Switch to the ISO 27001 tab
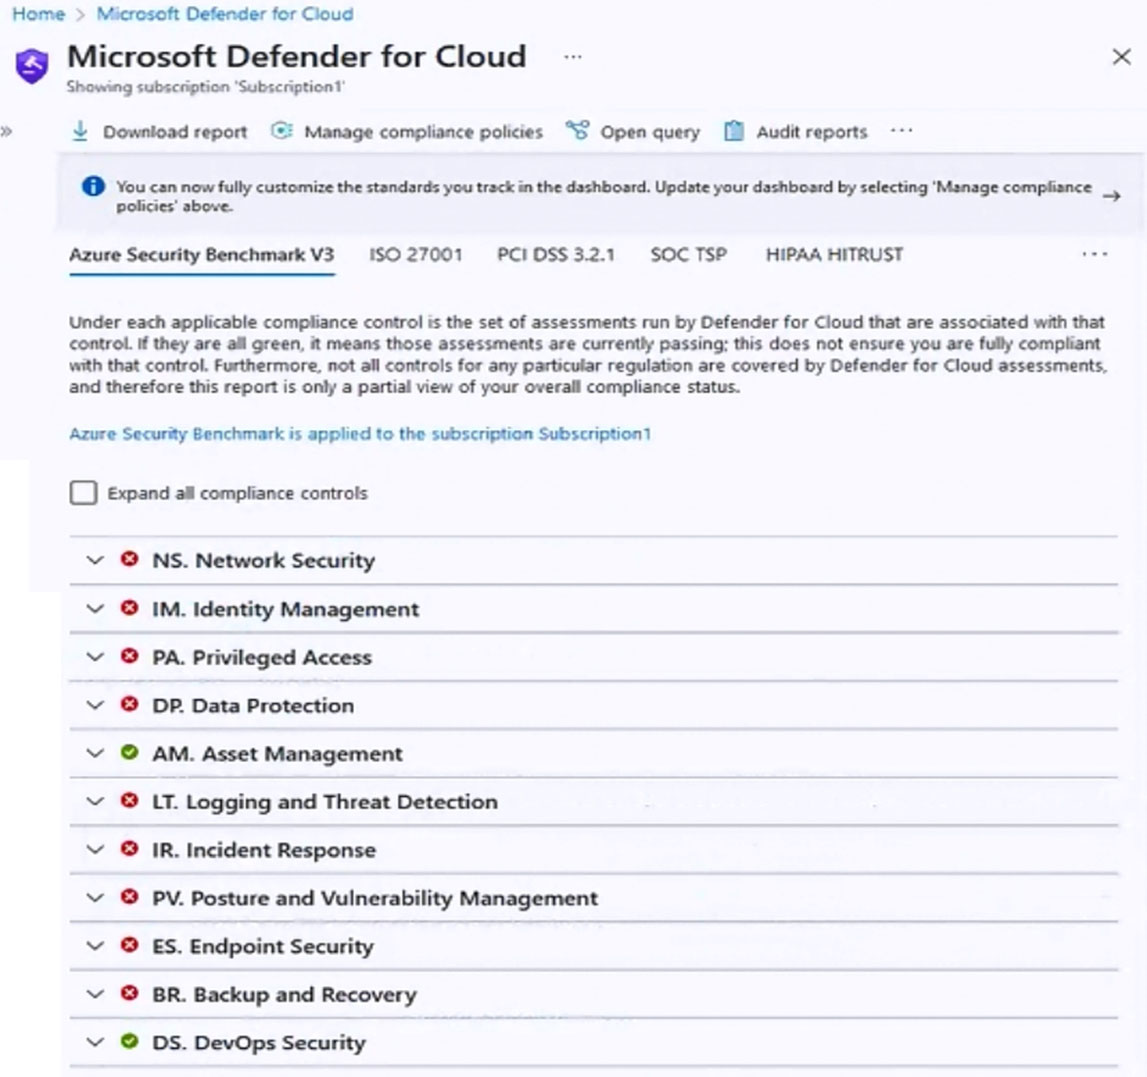1147x1077 pixels. [x=415, y=255]
